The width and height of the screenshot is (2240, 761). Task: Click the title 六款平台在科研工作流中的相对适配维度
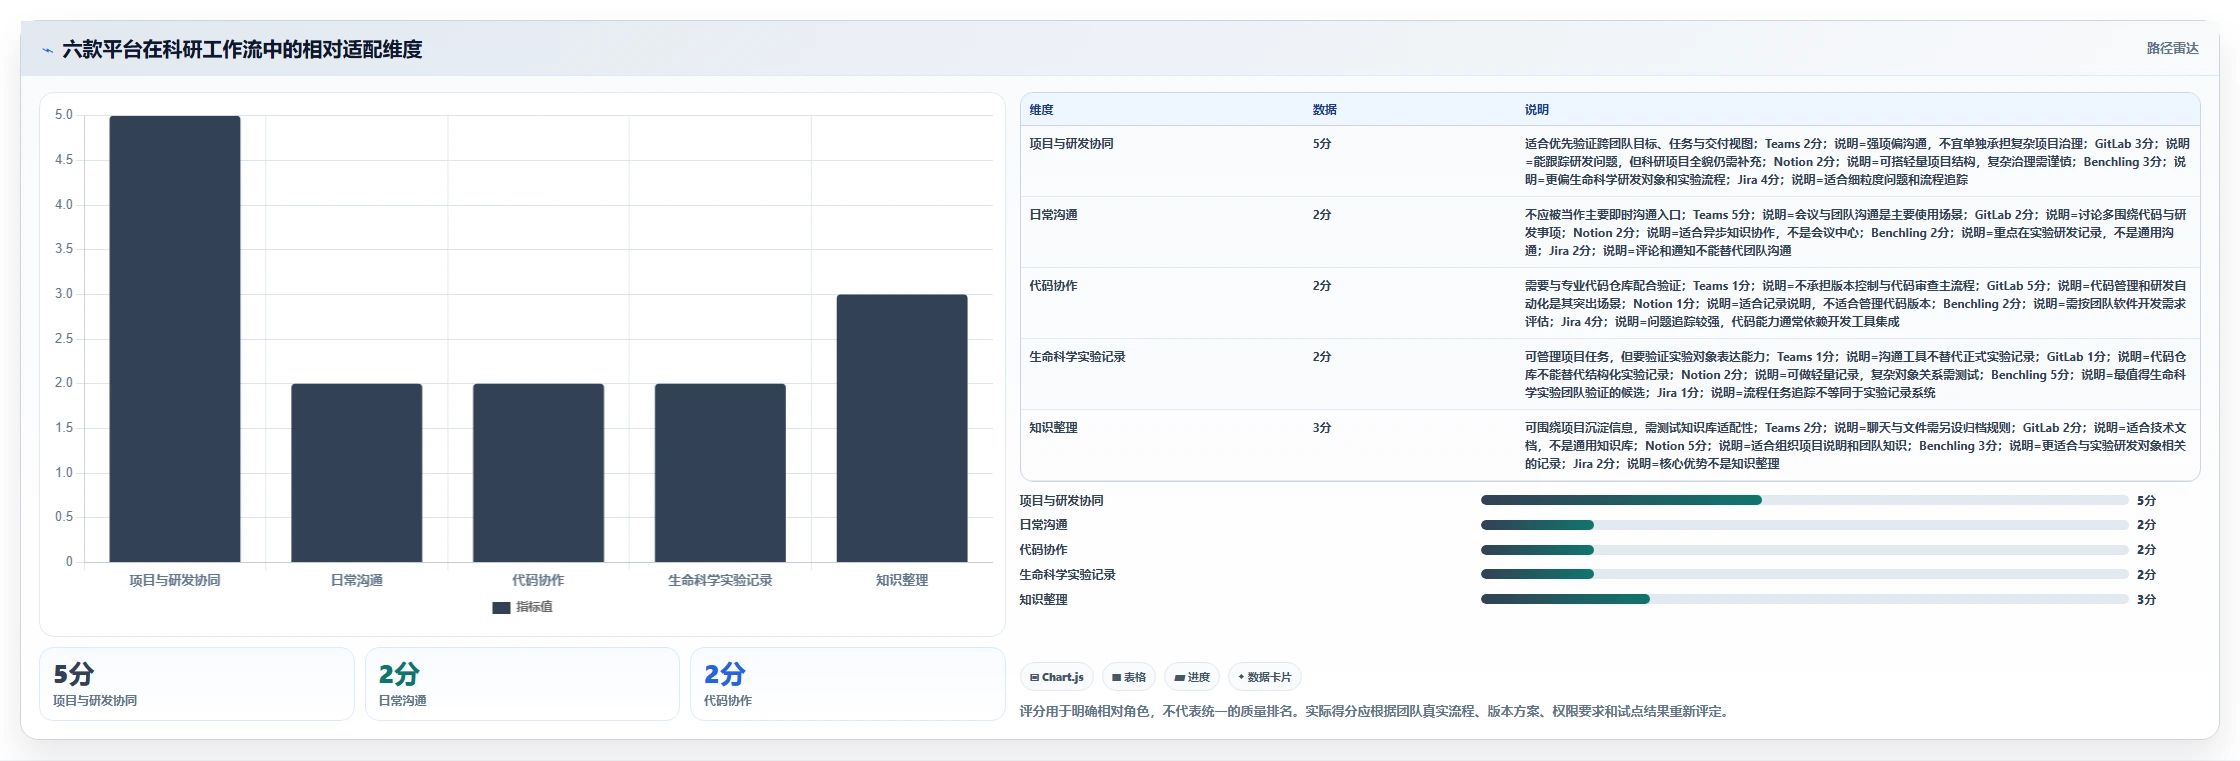pos(242,49)
